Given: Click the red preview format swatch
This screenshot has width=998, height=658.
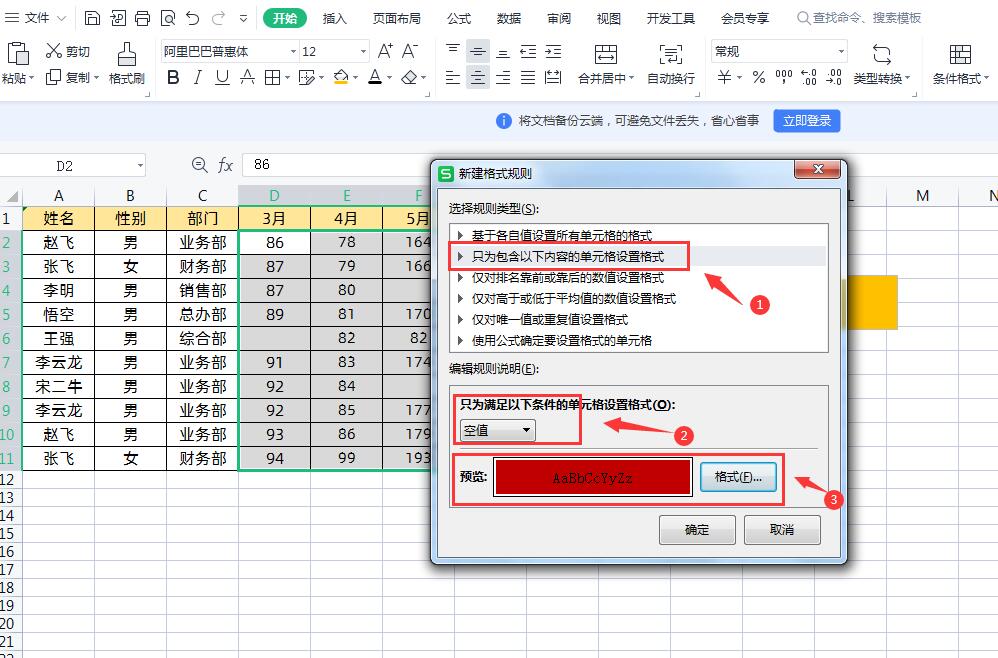Looking at the screenshot, I should 593,478.
